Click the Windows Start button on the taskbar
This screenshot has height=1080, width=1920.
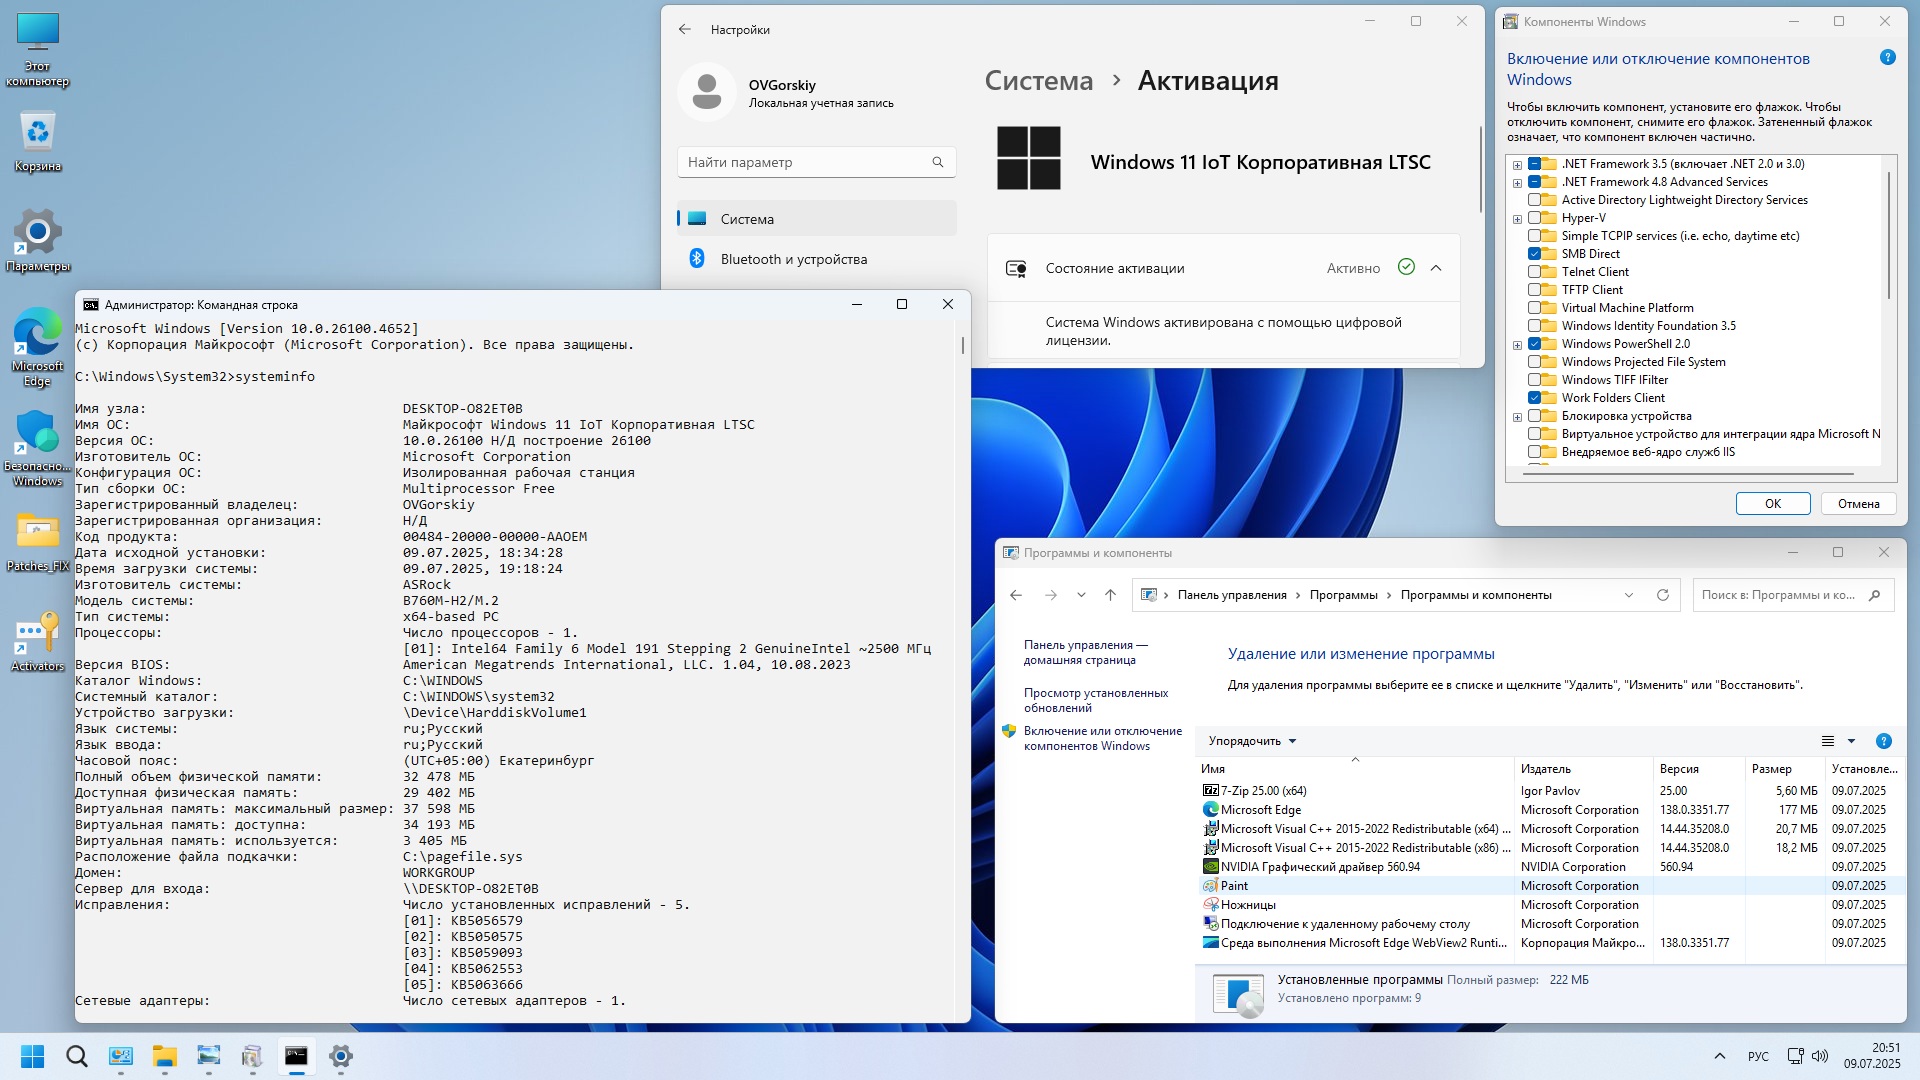(x=33, y=1056)
